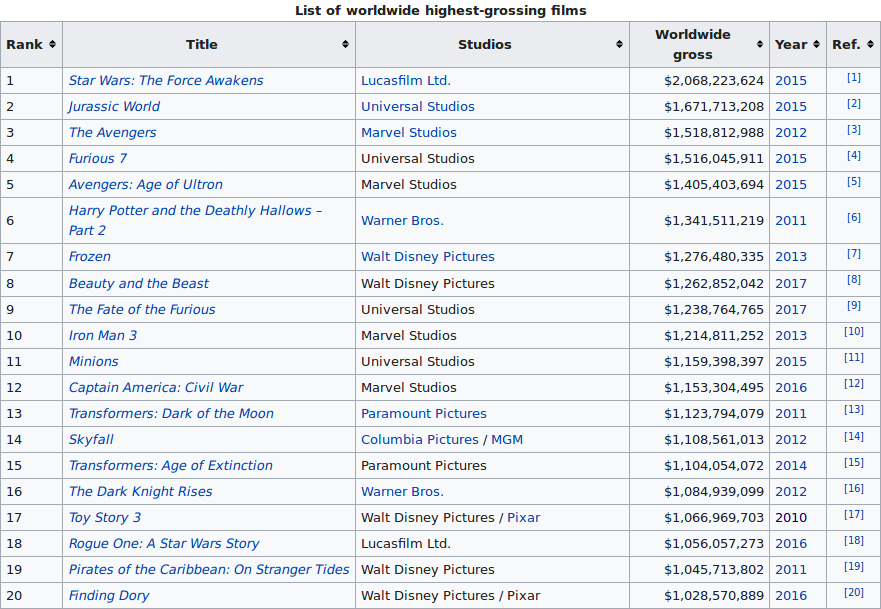Select Universal Studios text in Minions row
Screen dimensions: 881x609
[x=417, y=361]
